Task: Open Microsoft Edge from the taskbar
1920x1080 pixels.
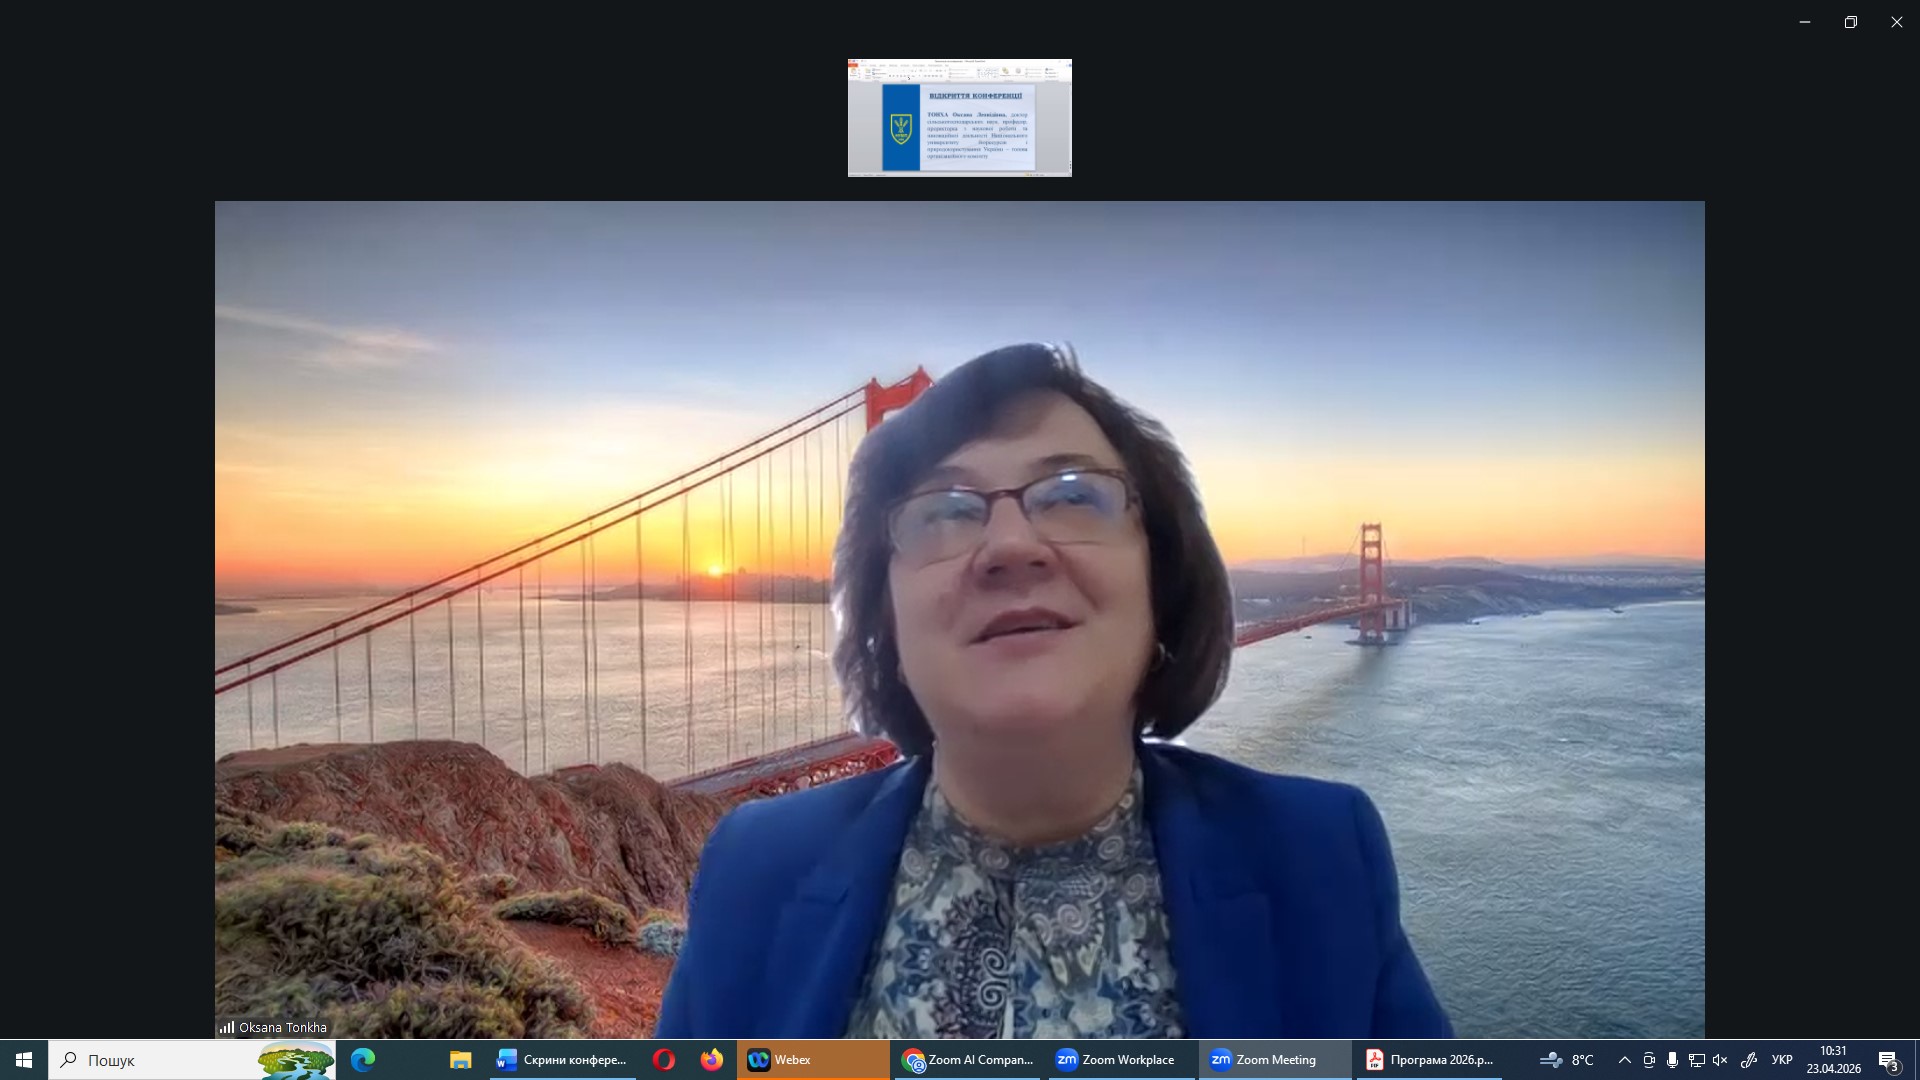Action: click(x=363, y=1060)
